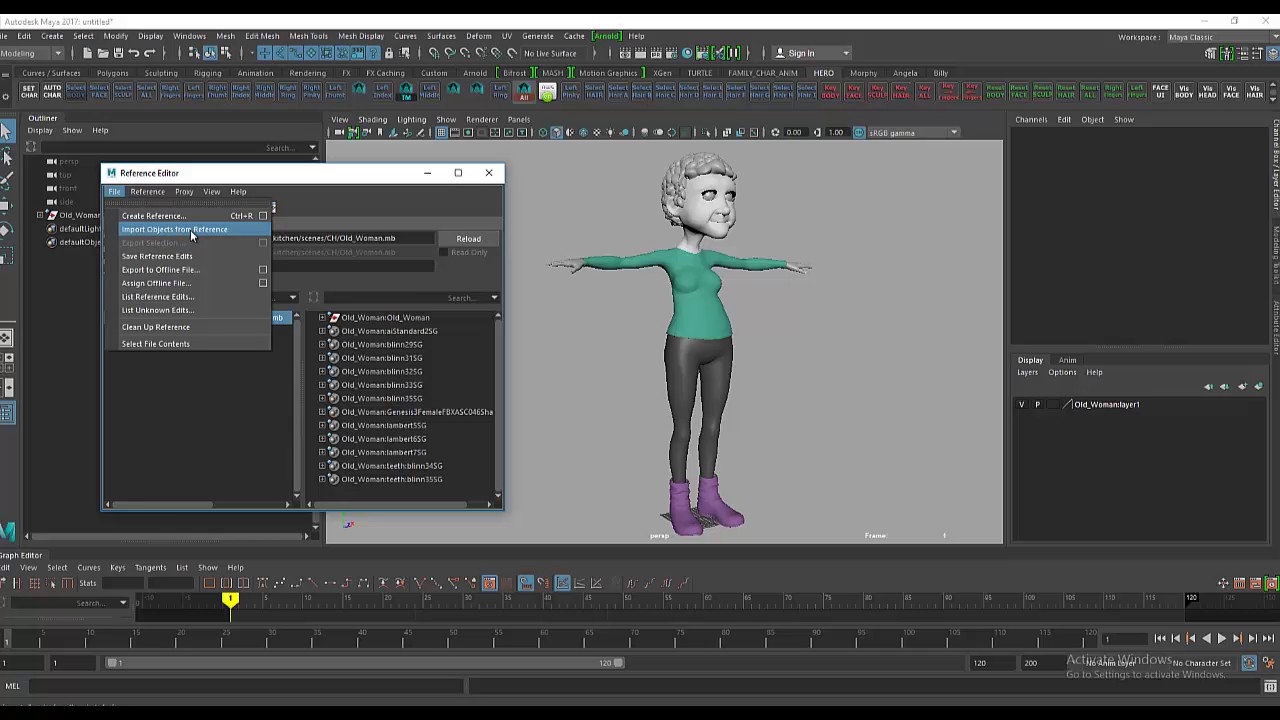
Task: Open Mesh Tools in main menu bar
Action: [308, 36]
